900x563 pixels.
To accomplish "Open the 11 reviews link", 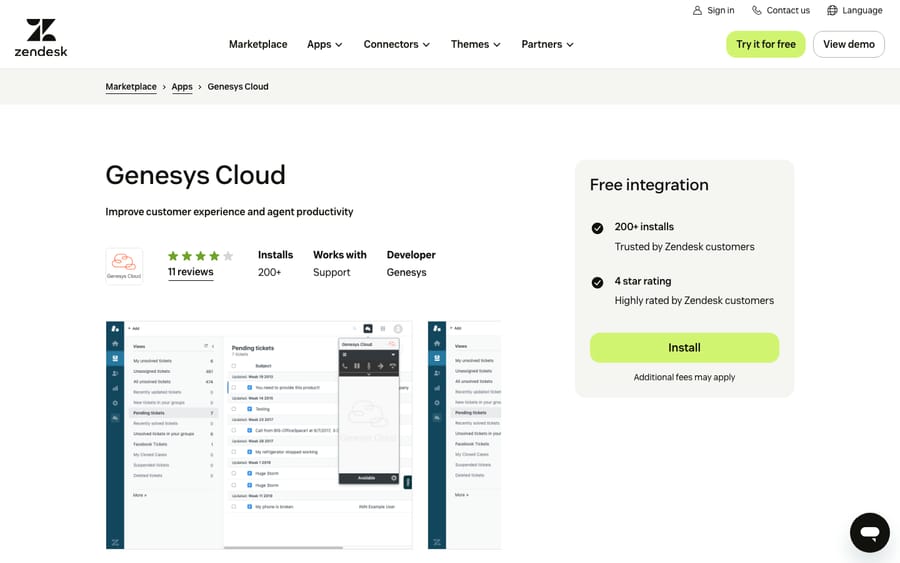I will point(191,272).
